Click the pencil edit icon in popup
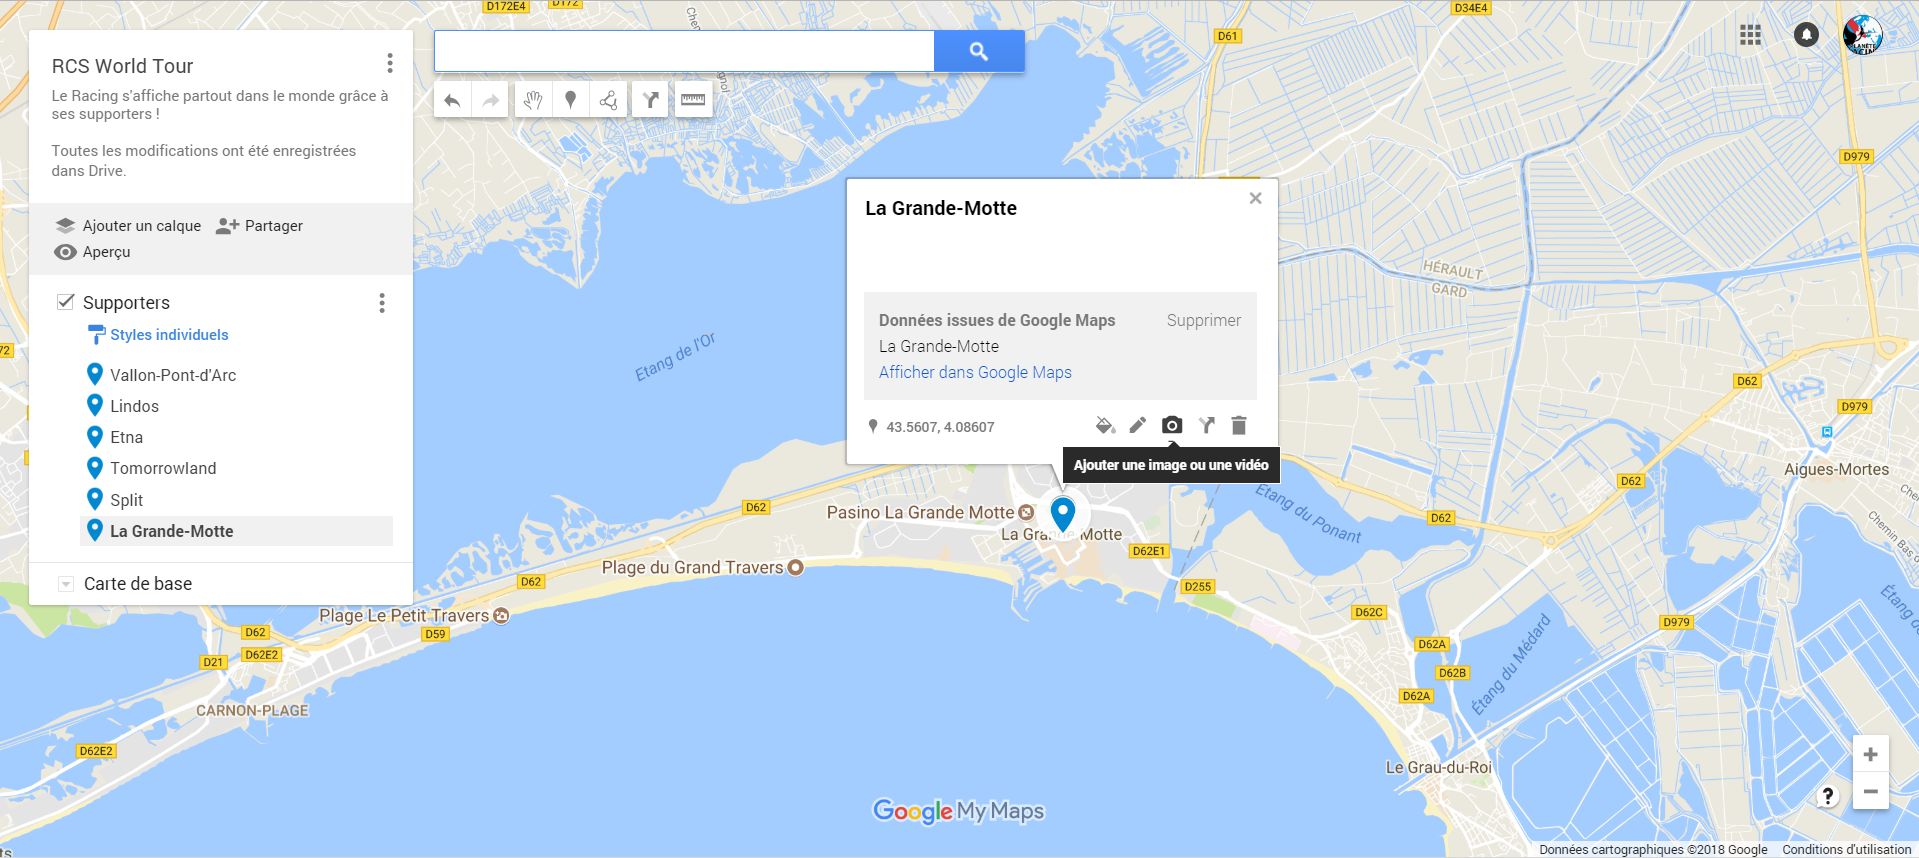The image size is (1919, 858). [x=1138, y=426]
